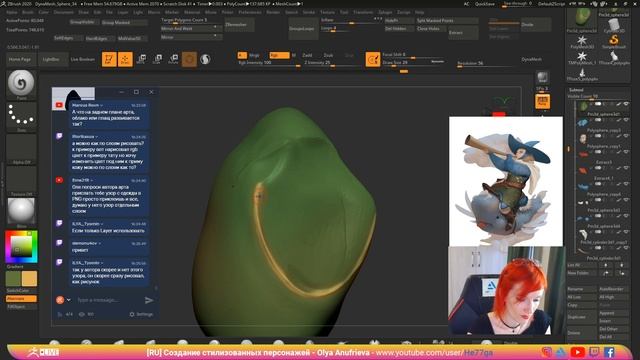Open the Preferences menu

tap(250, 12)
